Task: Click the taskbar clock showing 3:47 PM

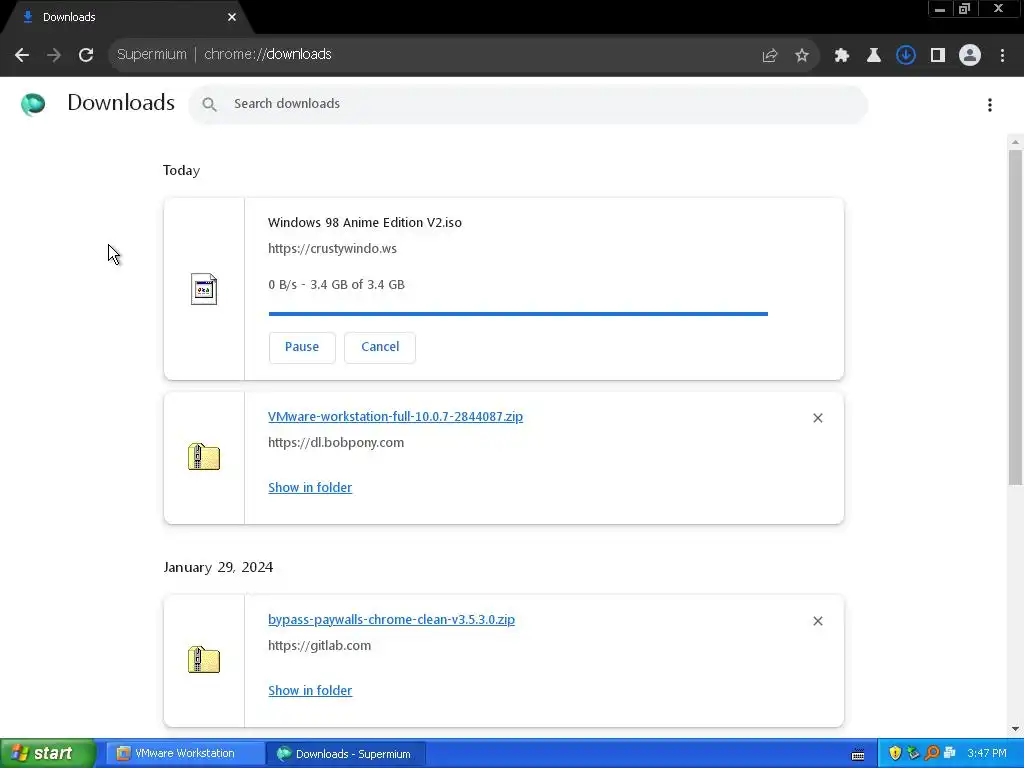Action: point(987,754)
